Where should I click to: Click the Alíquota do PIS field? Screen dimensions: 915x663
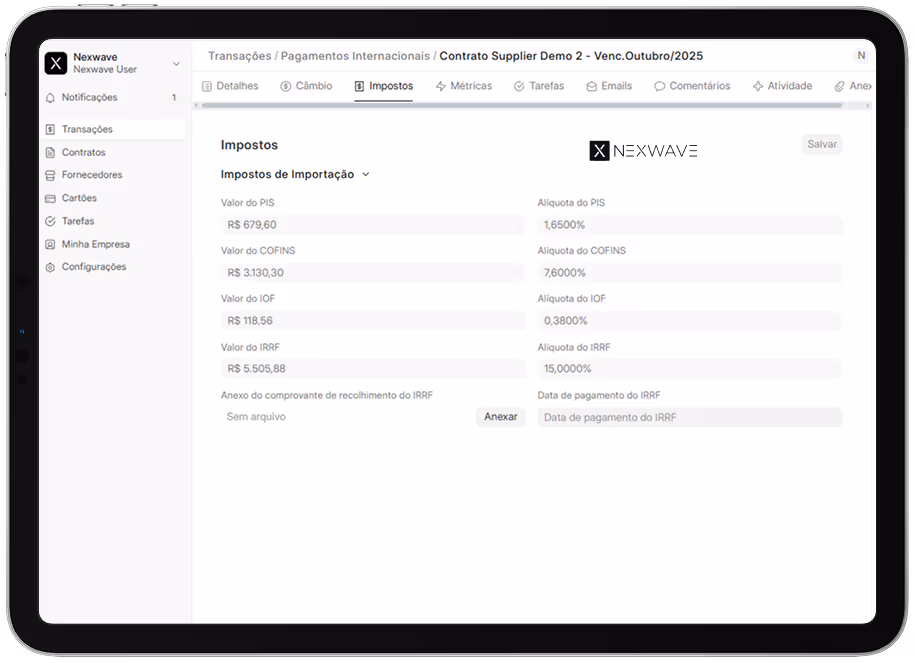[690, 225]
